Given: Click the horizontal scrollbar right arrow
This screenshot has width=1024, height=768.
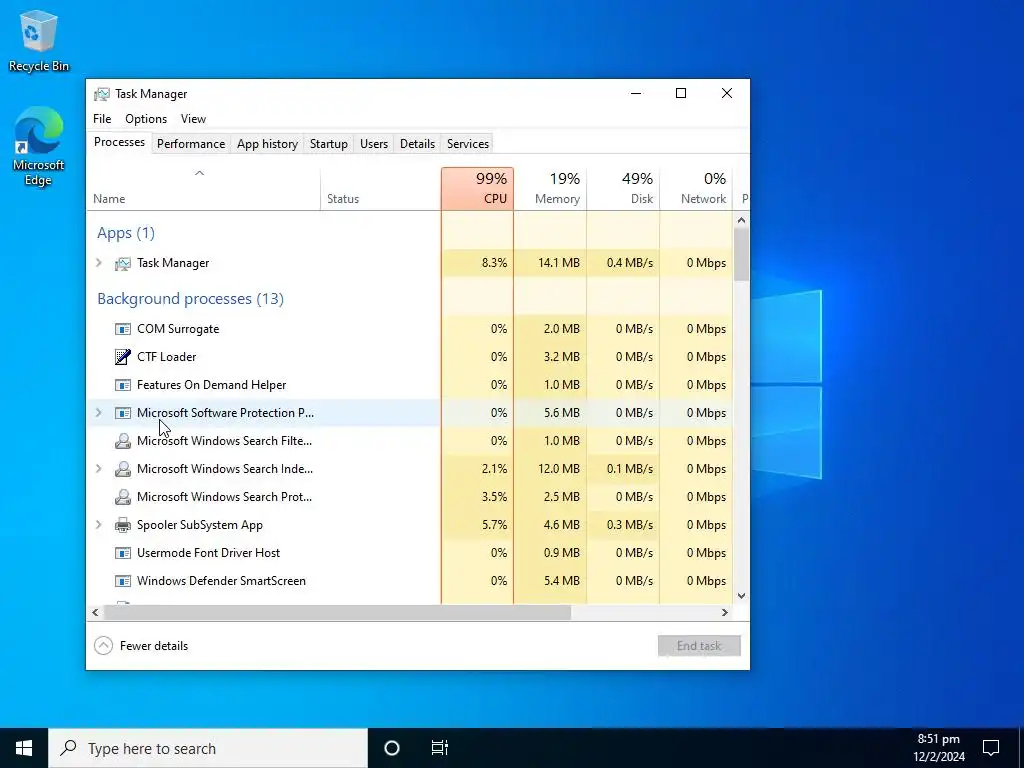Looking at the screenshot, I should (x=724, y=613).
